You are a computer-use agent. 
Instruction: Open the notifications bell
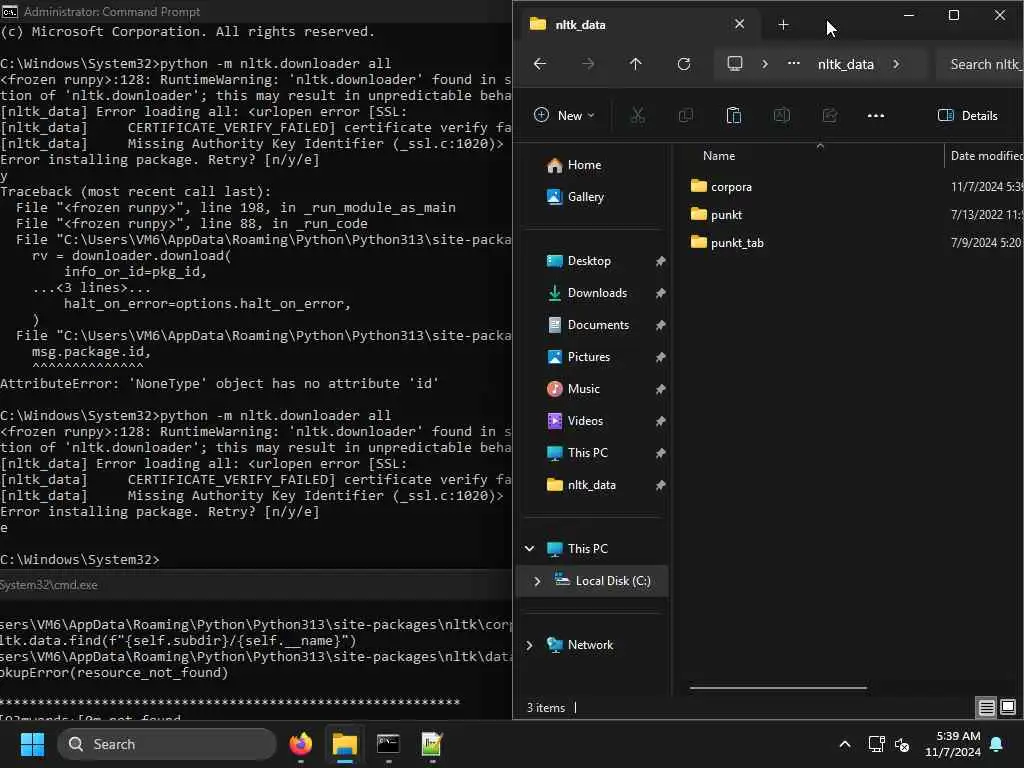tap(997, 744)
